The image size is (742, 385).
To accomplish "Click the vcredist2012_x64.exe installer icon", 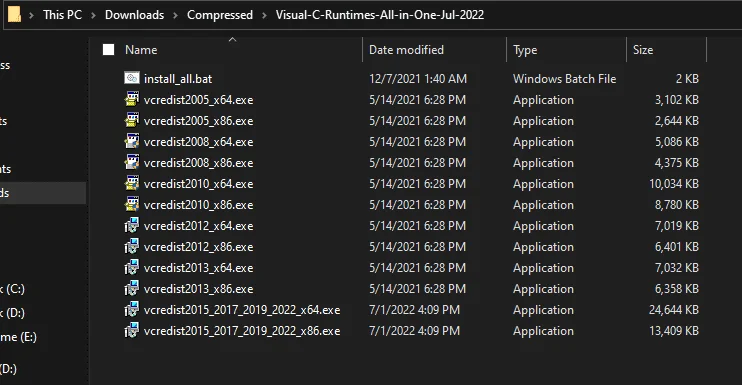I will 132,225.
